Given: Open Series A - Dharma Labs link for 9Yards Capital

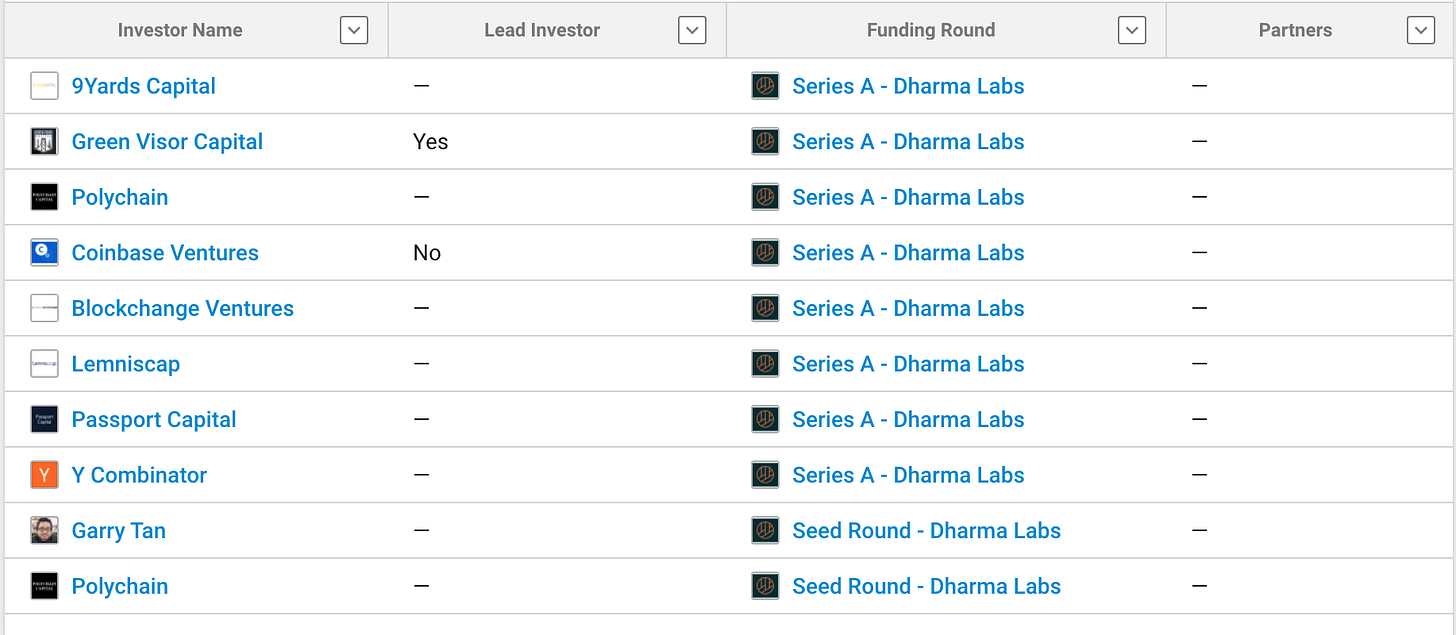Looking at the screenshot, I should pos(908,86).
